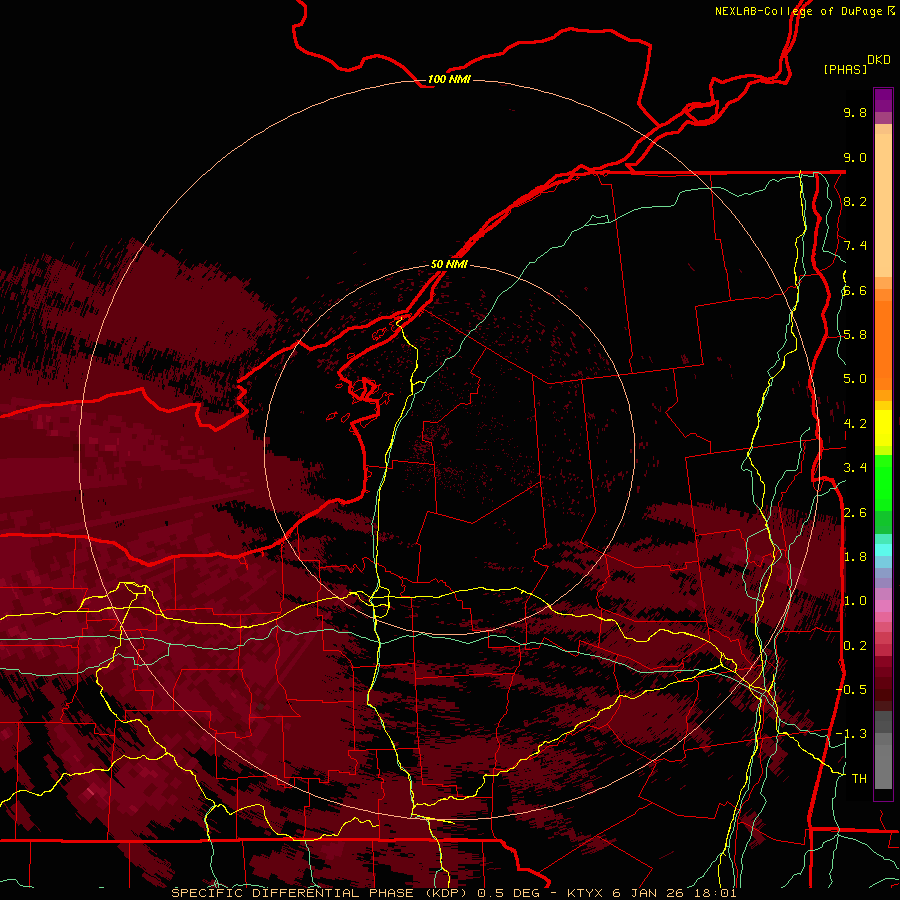Click the cyan segment of the color bar
The image size is (900, 900).
click(x=883, y=550)
